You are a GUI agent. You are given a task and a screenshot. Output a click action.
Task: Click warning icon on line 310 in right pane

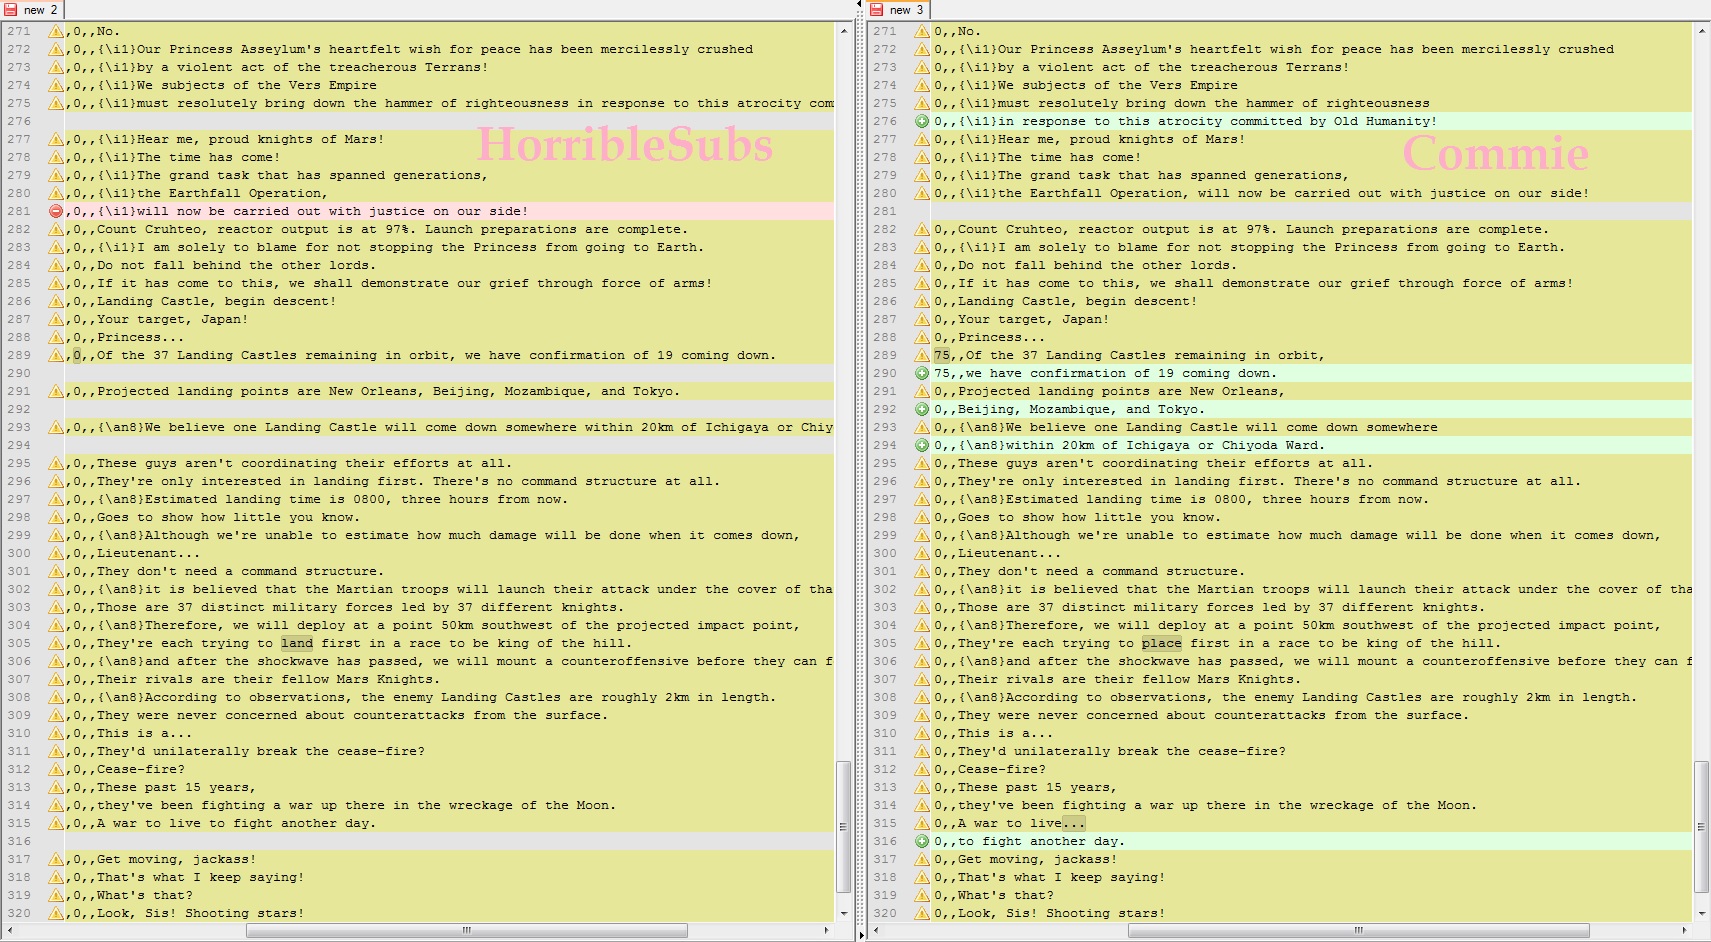[922, 733]
